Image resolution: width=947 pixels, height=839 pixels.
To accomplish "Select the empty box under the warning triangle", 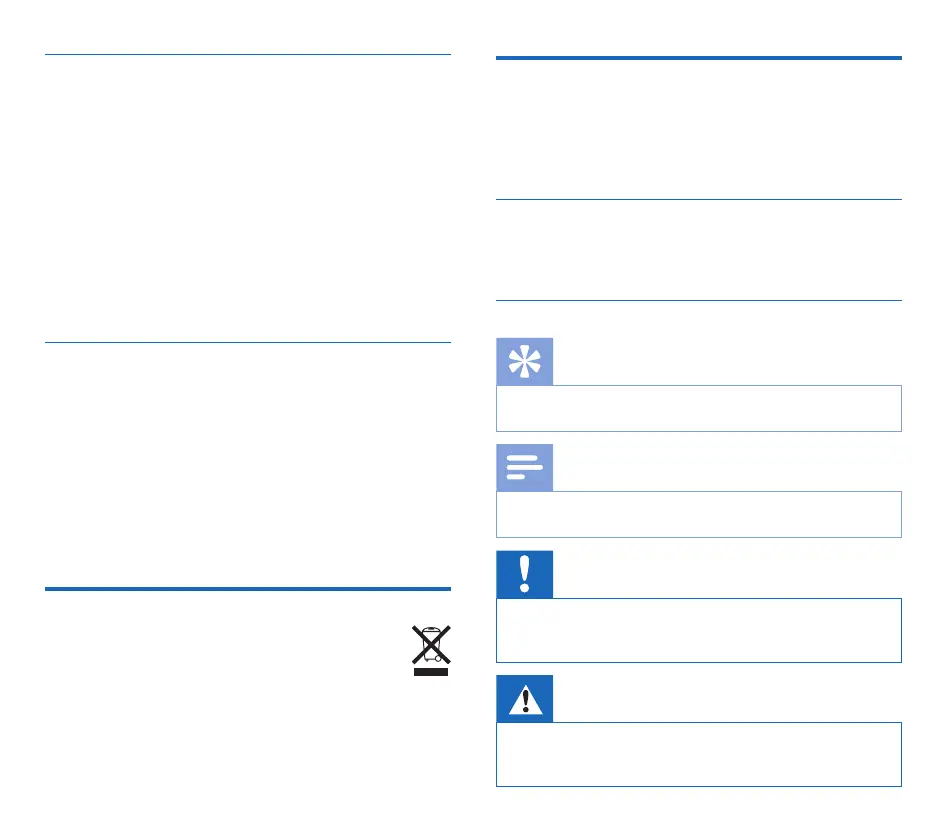I will [x=698, y=754].
